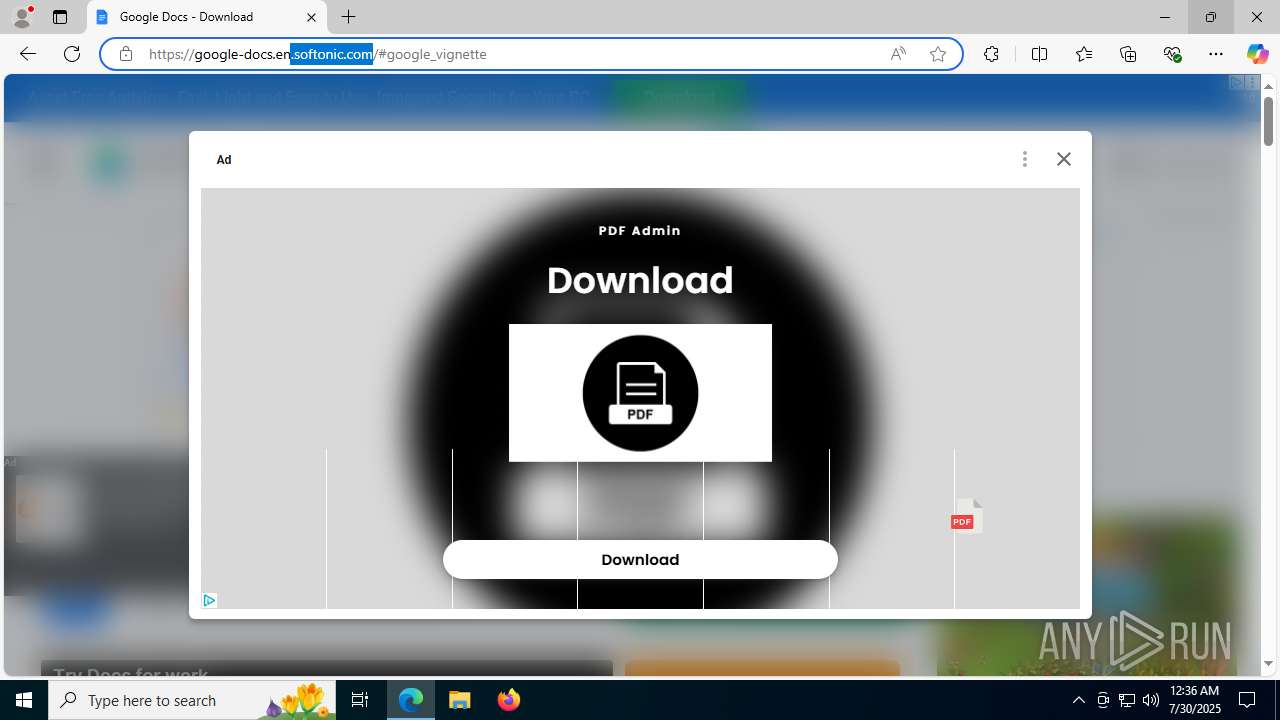Open Edge Settings and more menu
This screenshot has width=1280, height=720.
tap(1216, 54)
